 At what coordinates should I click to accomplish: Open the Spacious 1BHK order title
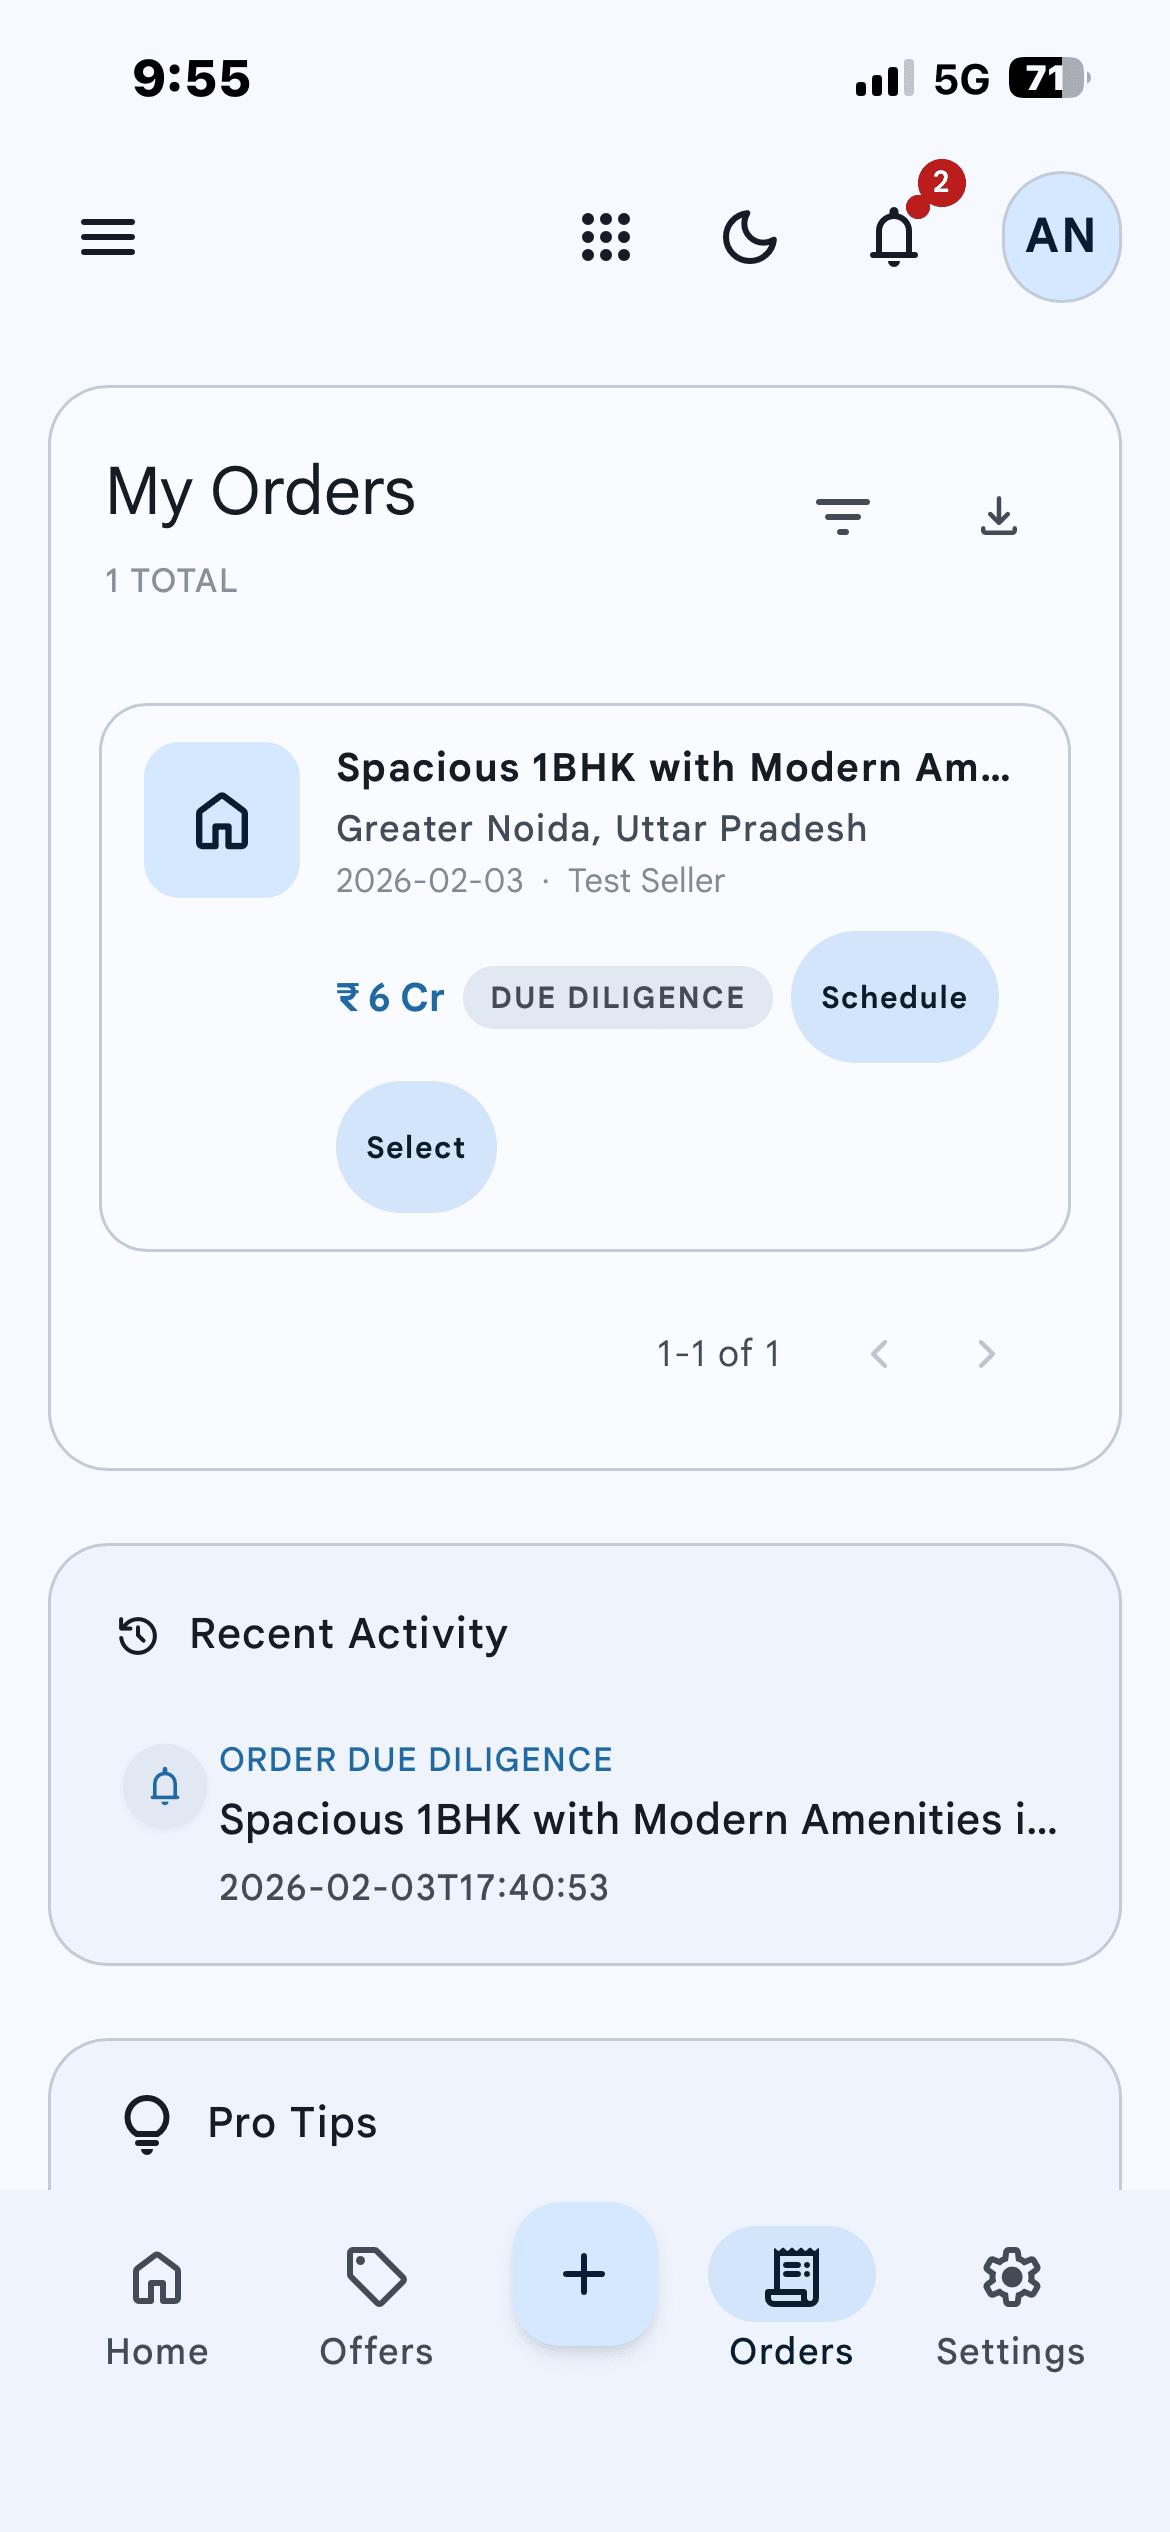(x=673, y=768)
